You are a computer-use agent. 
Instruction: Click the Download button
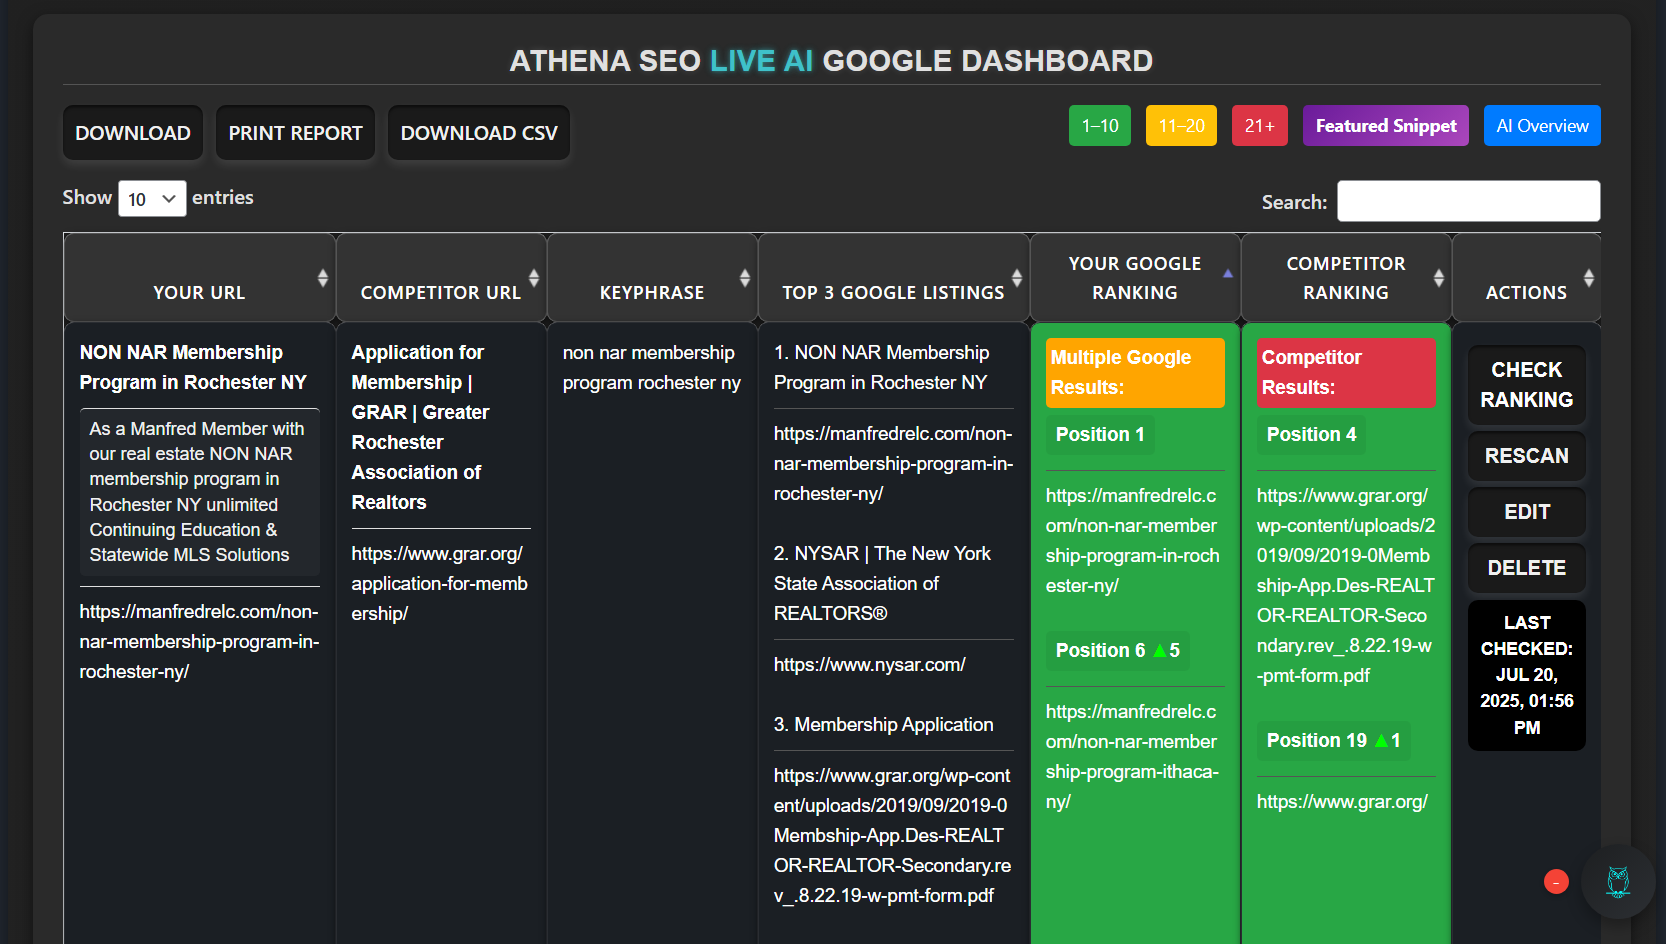133,133
